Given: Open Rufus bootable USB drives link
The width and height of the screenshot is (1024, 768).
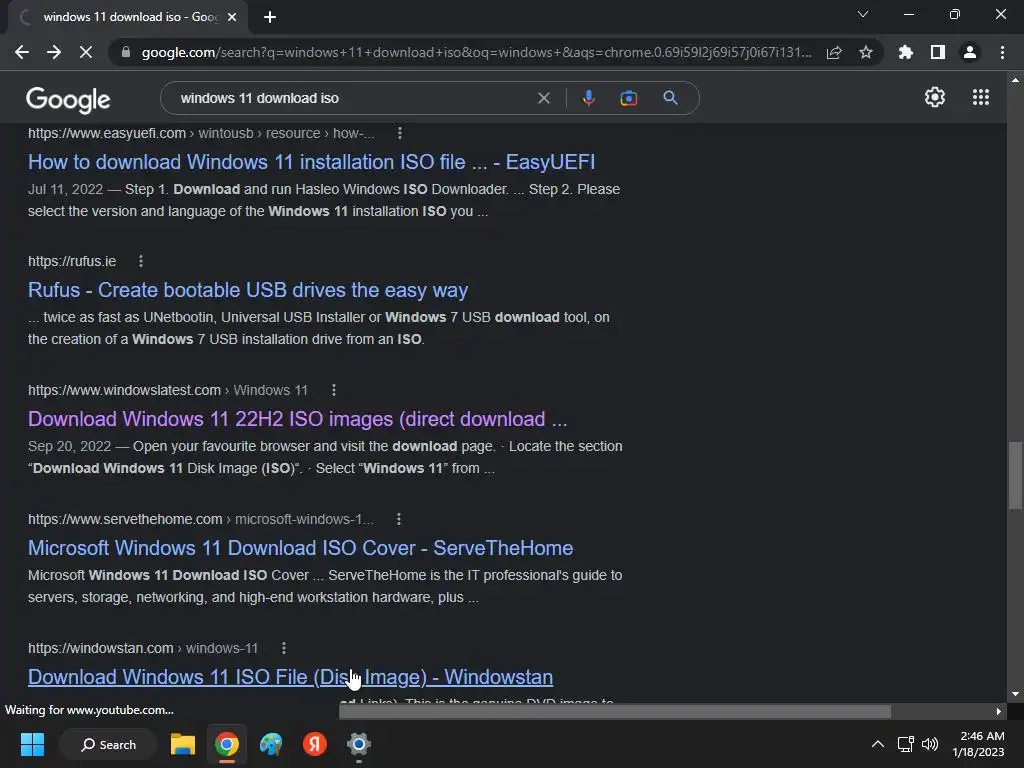Looking at the screenshot, I should coord(248,290).
